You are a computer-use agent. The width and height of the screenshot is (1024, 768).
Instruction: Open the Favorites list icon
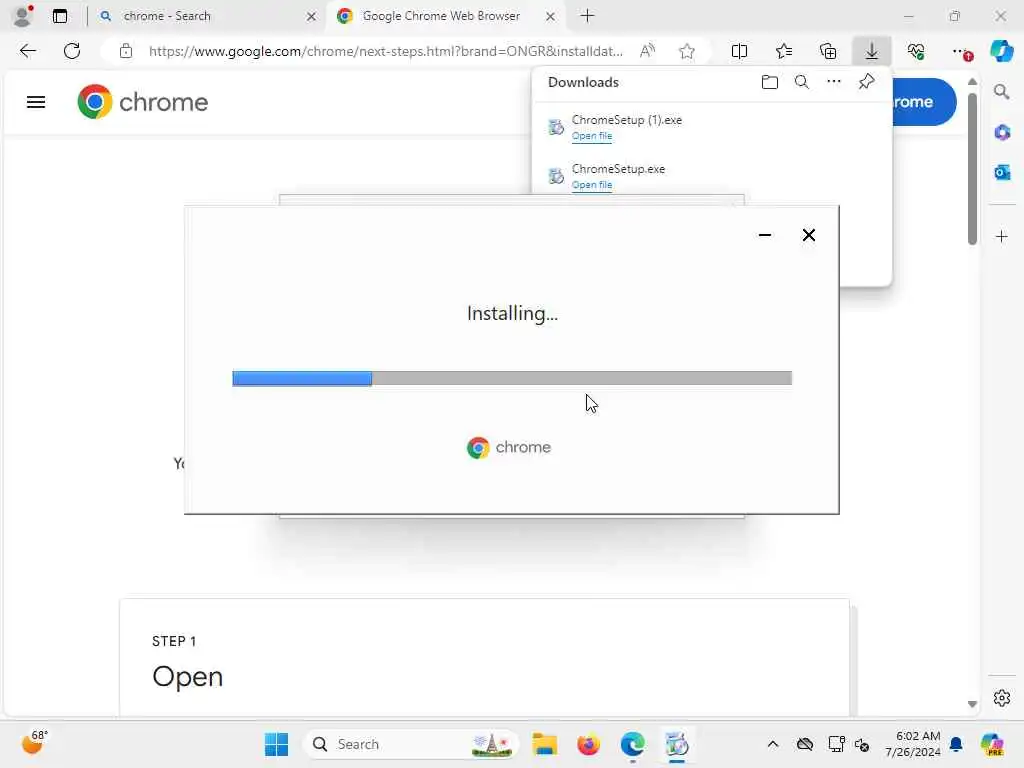point(784,51)
